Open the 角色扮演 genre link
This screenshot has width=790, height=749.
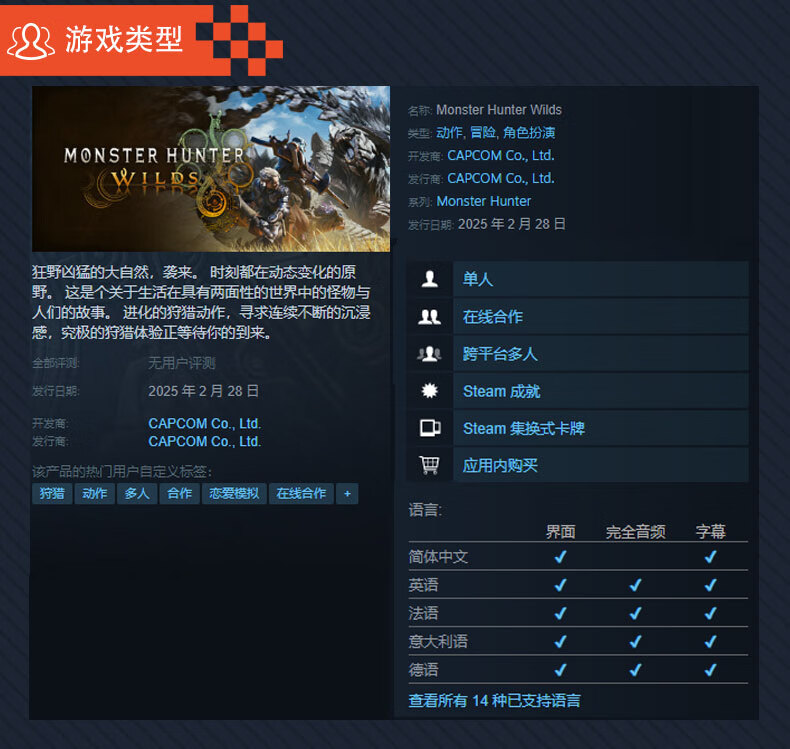click(529, 132)
